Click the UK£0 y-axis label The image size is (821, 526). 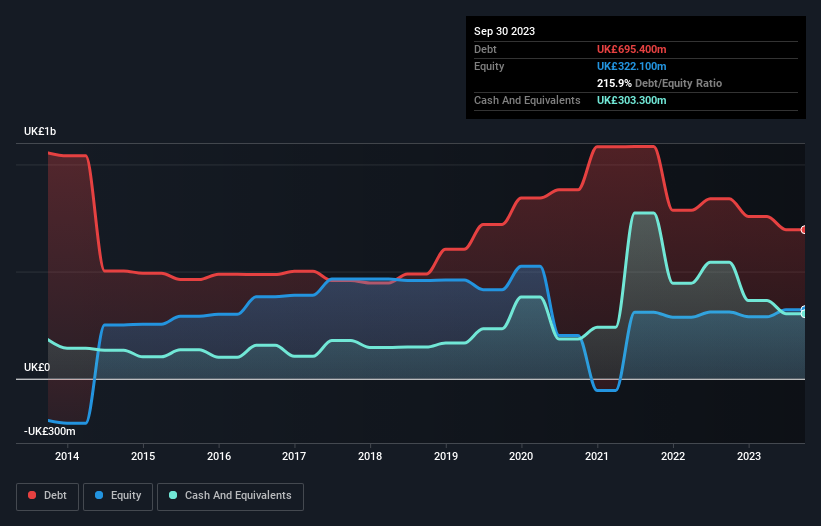pos(37,367)
